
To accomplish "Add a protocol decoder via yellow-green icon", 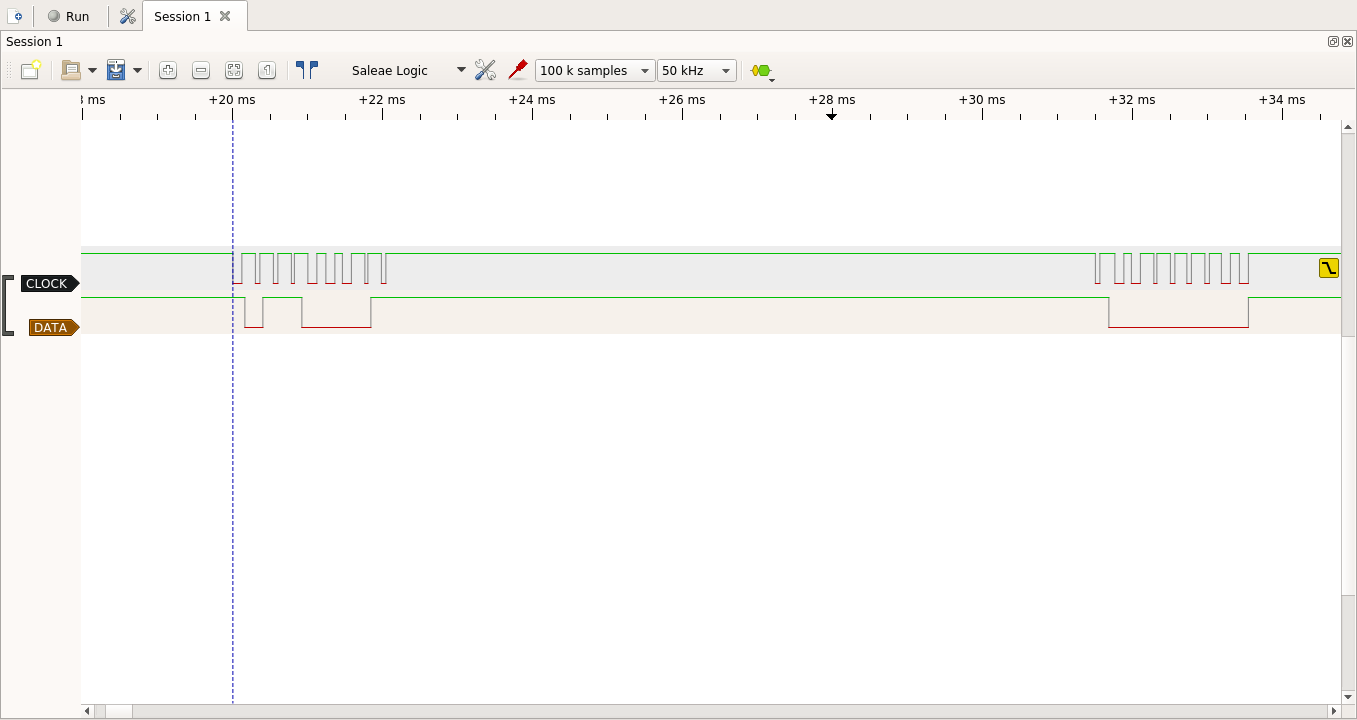I will tap(762, 71).
